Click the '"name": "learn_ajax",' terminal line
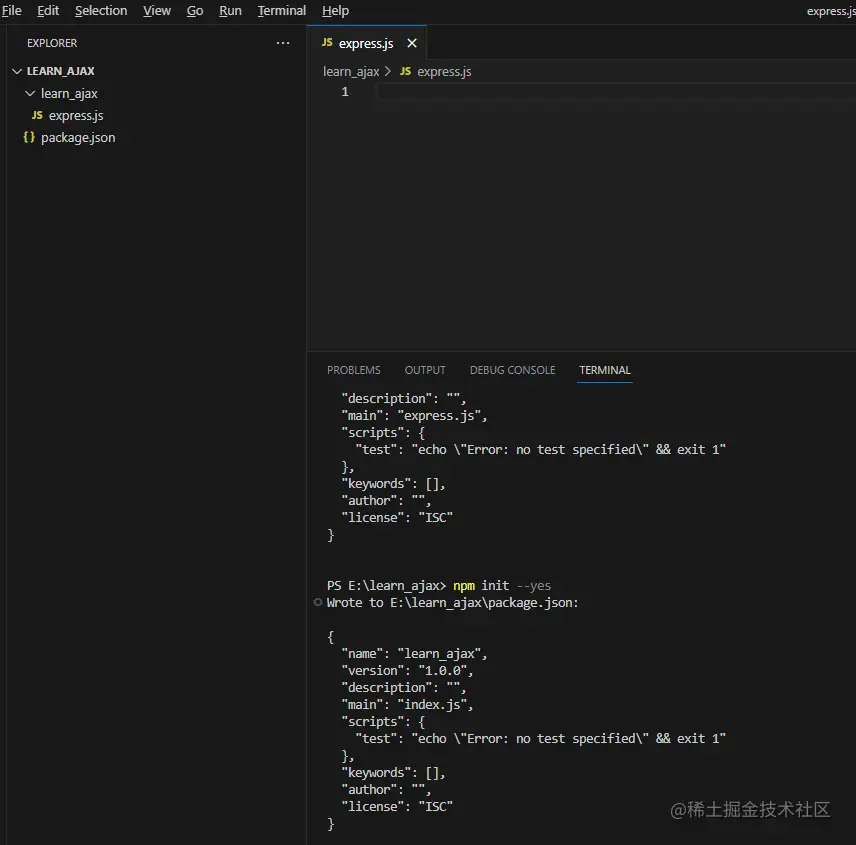Viewport: 856px width, 845px height. tap(414, 654)
